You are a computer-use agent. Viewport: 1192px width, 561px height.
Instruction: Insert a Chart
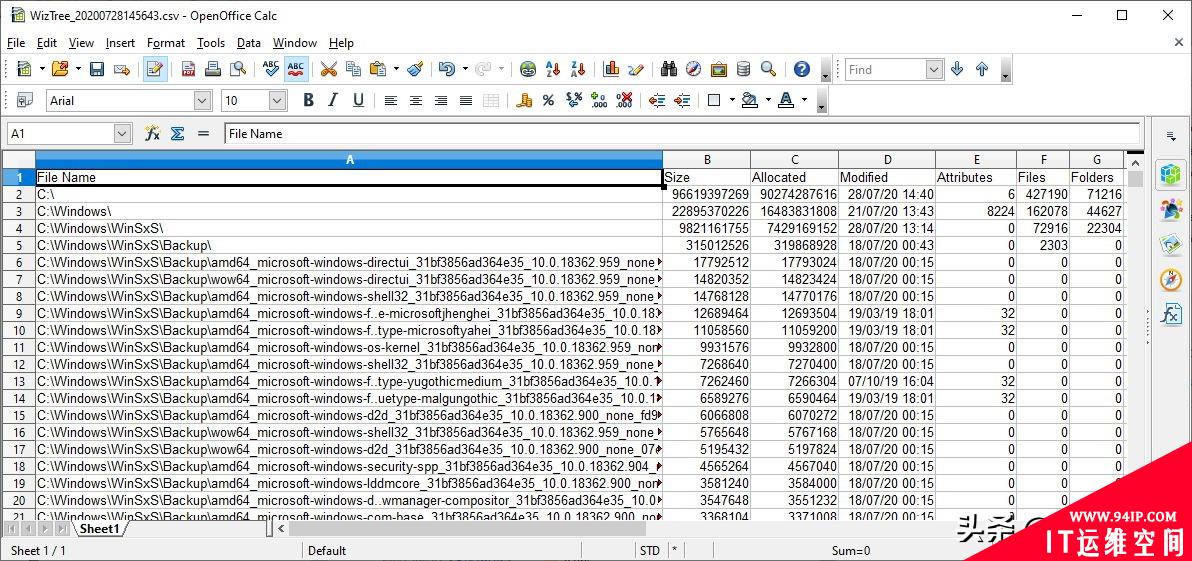click(x=610, y=69)
